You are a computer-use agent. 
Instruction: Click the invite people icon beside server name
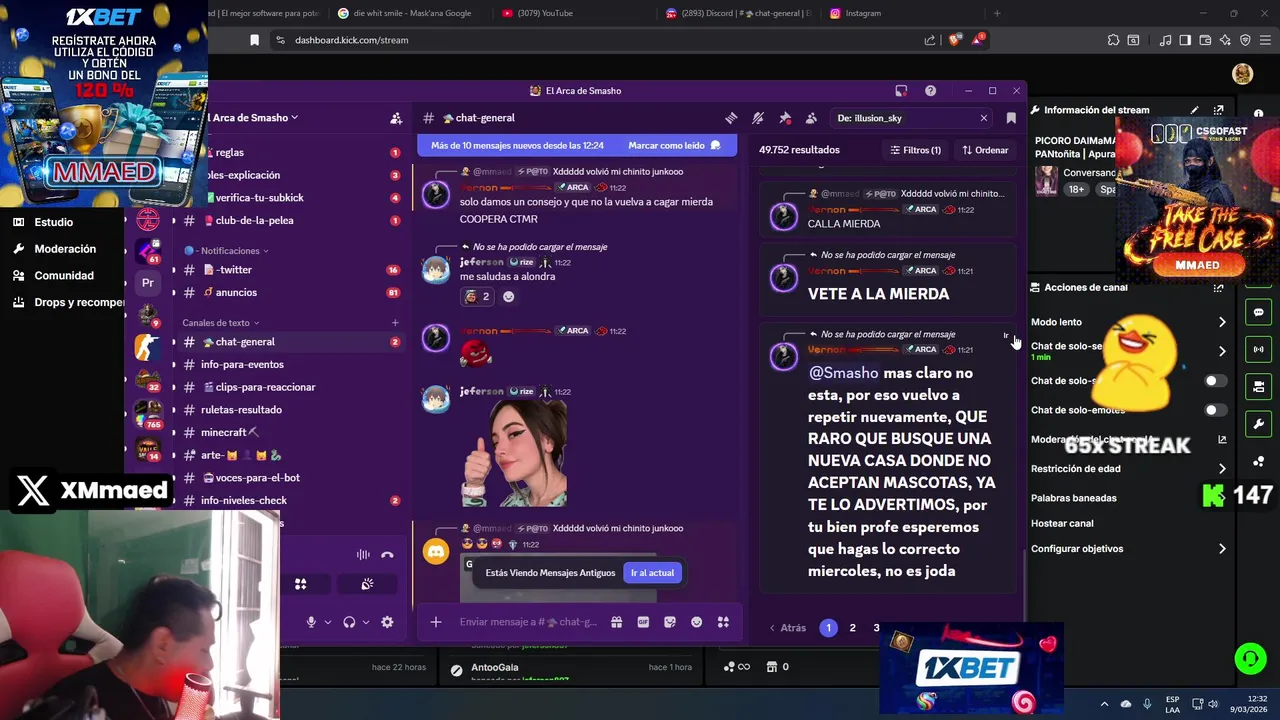click(396, 118)
